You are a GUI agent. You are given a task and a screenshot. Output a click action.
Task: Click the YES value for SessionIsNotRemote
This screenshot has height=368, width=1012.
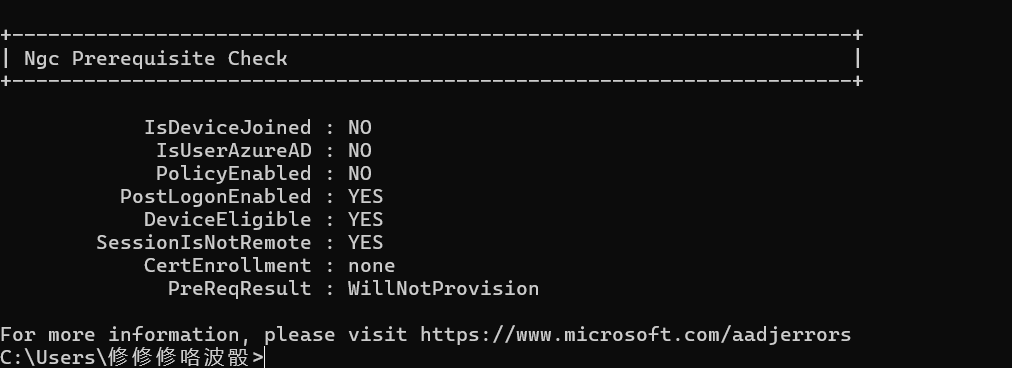pyautogui.click(x=365, y=243)
